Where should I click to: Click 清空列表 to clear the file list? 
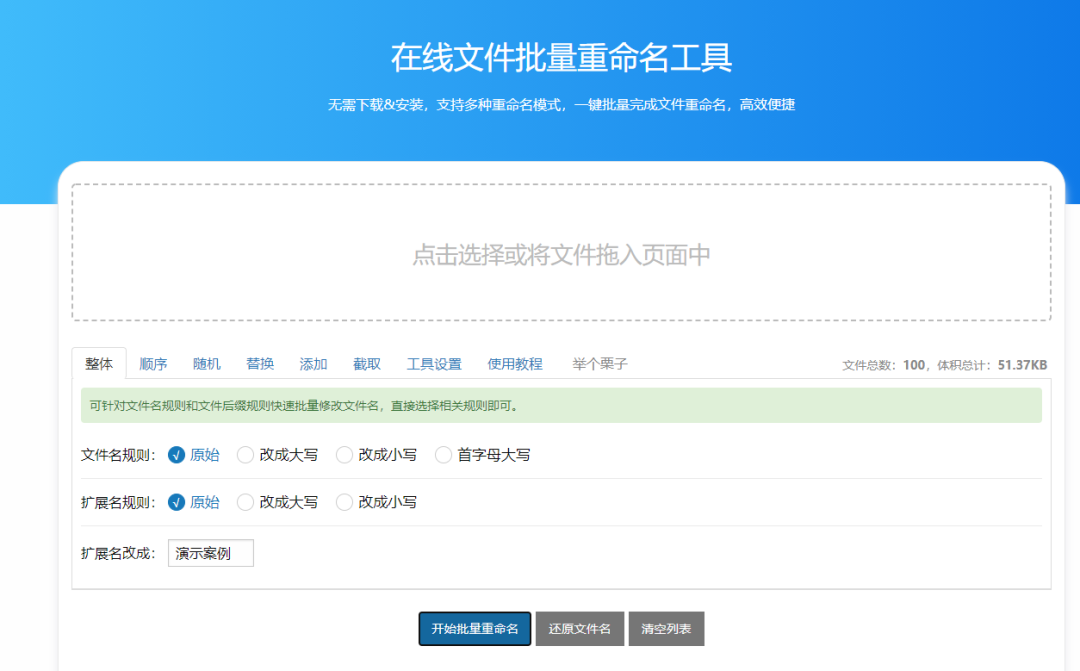667,629
